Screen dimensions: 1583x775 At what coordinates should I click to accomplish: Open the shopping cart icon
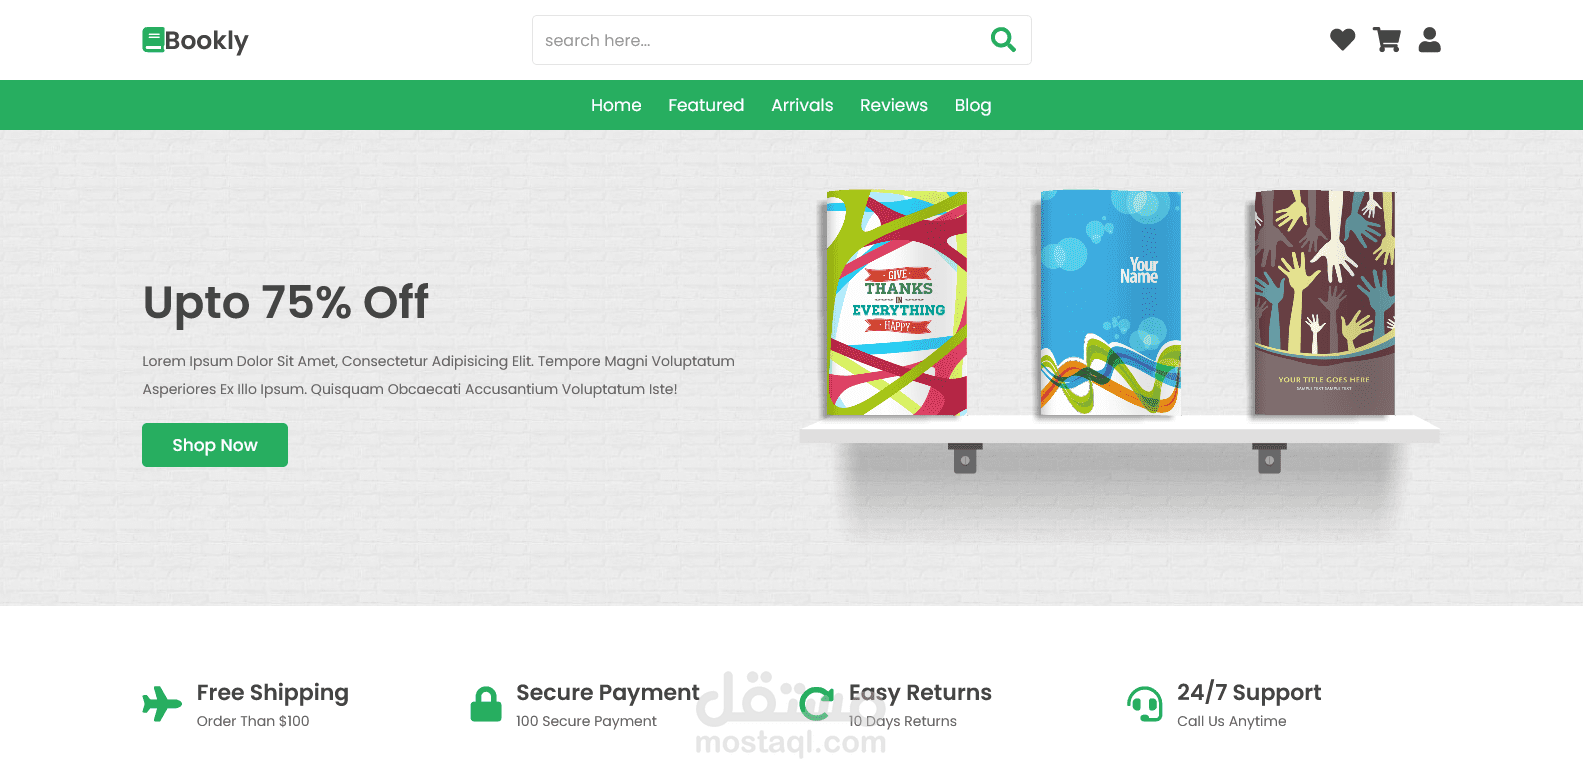click(x=1387, y=40)
